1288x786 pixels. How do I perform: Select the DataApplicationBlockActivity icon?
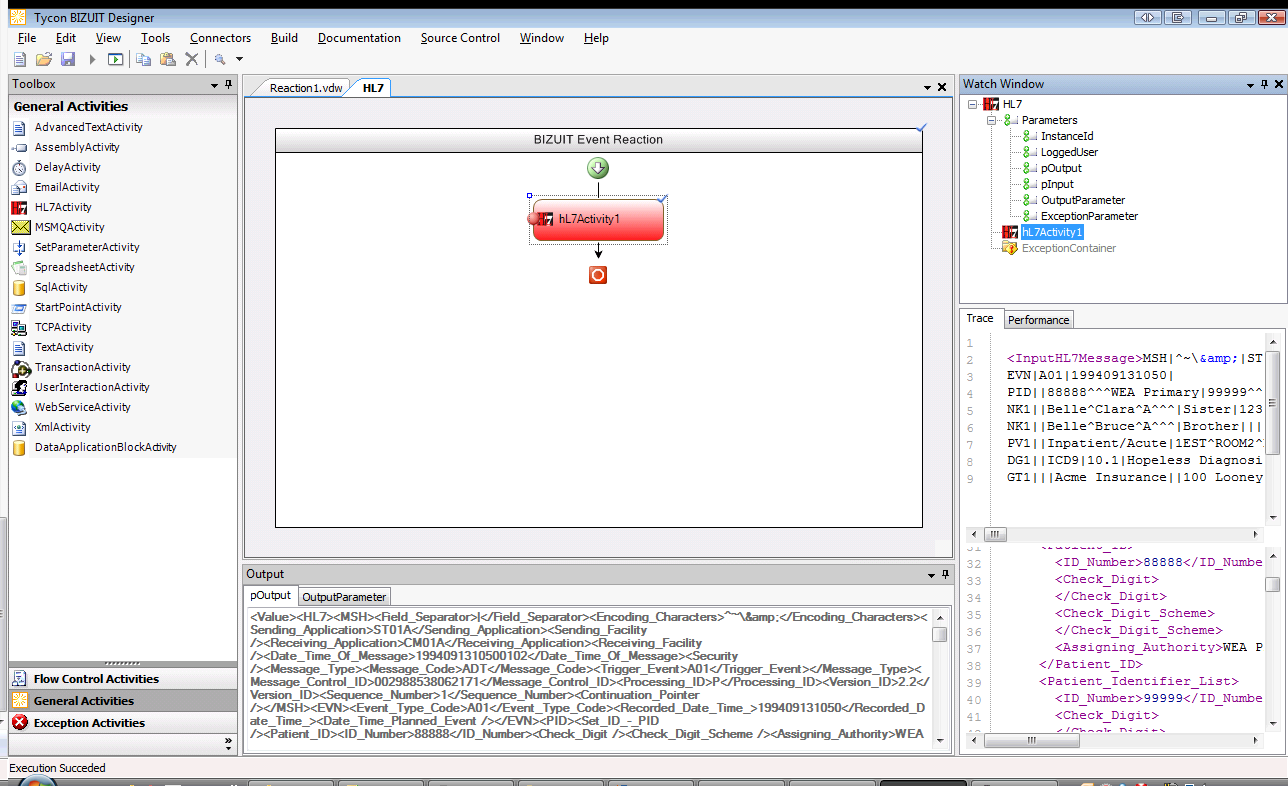click(19, 447)
